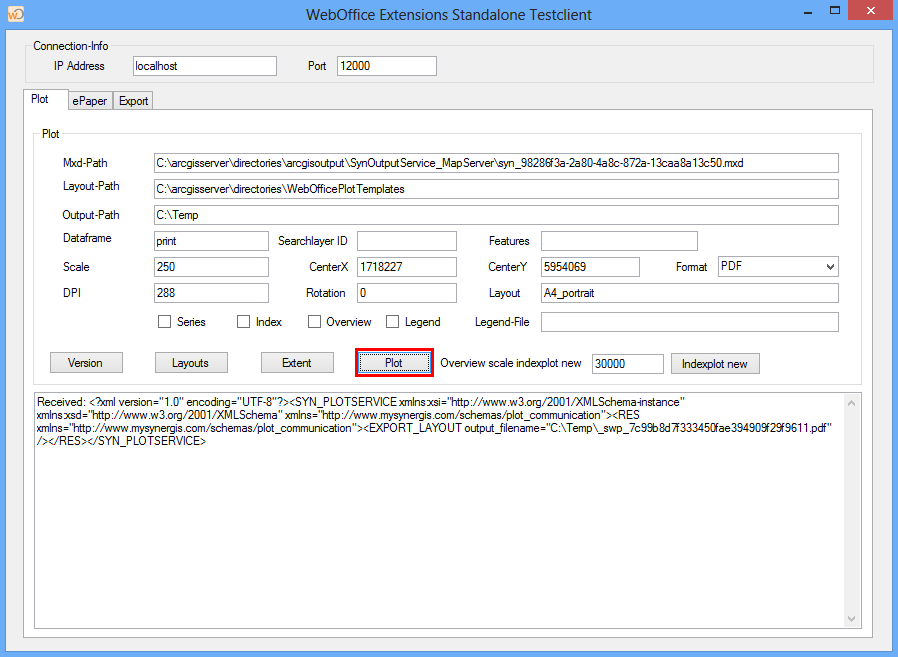Screen dimensions: 898x657
Task: Click the Layouts button
Action: (x=191, y=362)
